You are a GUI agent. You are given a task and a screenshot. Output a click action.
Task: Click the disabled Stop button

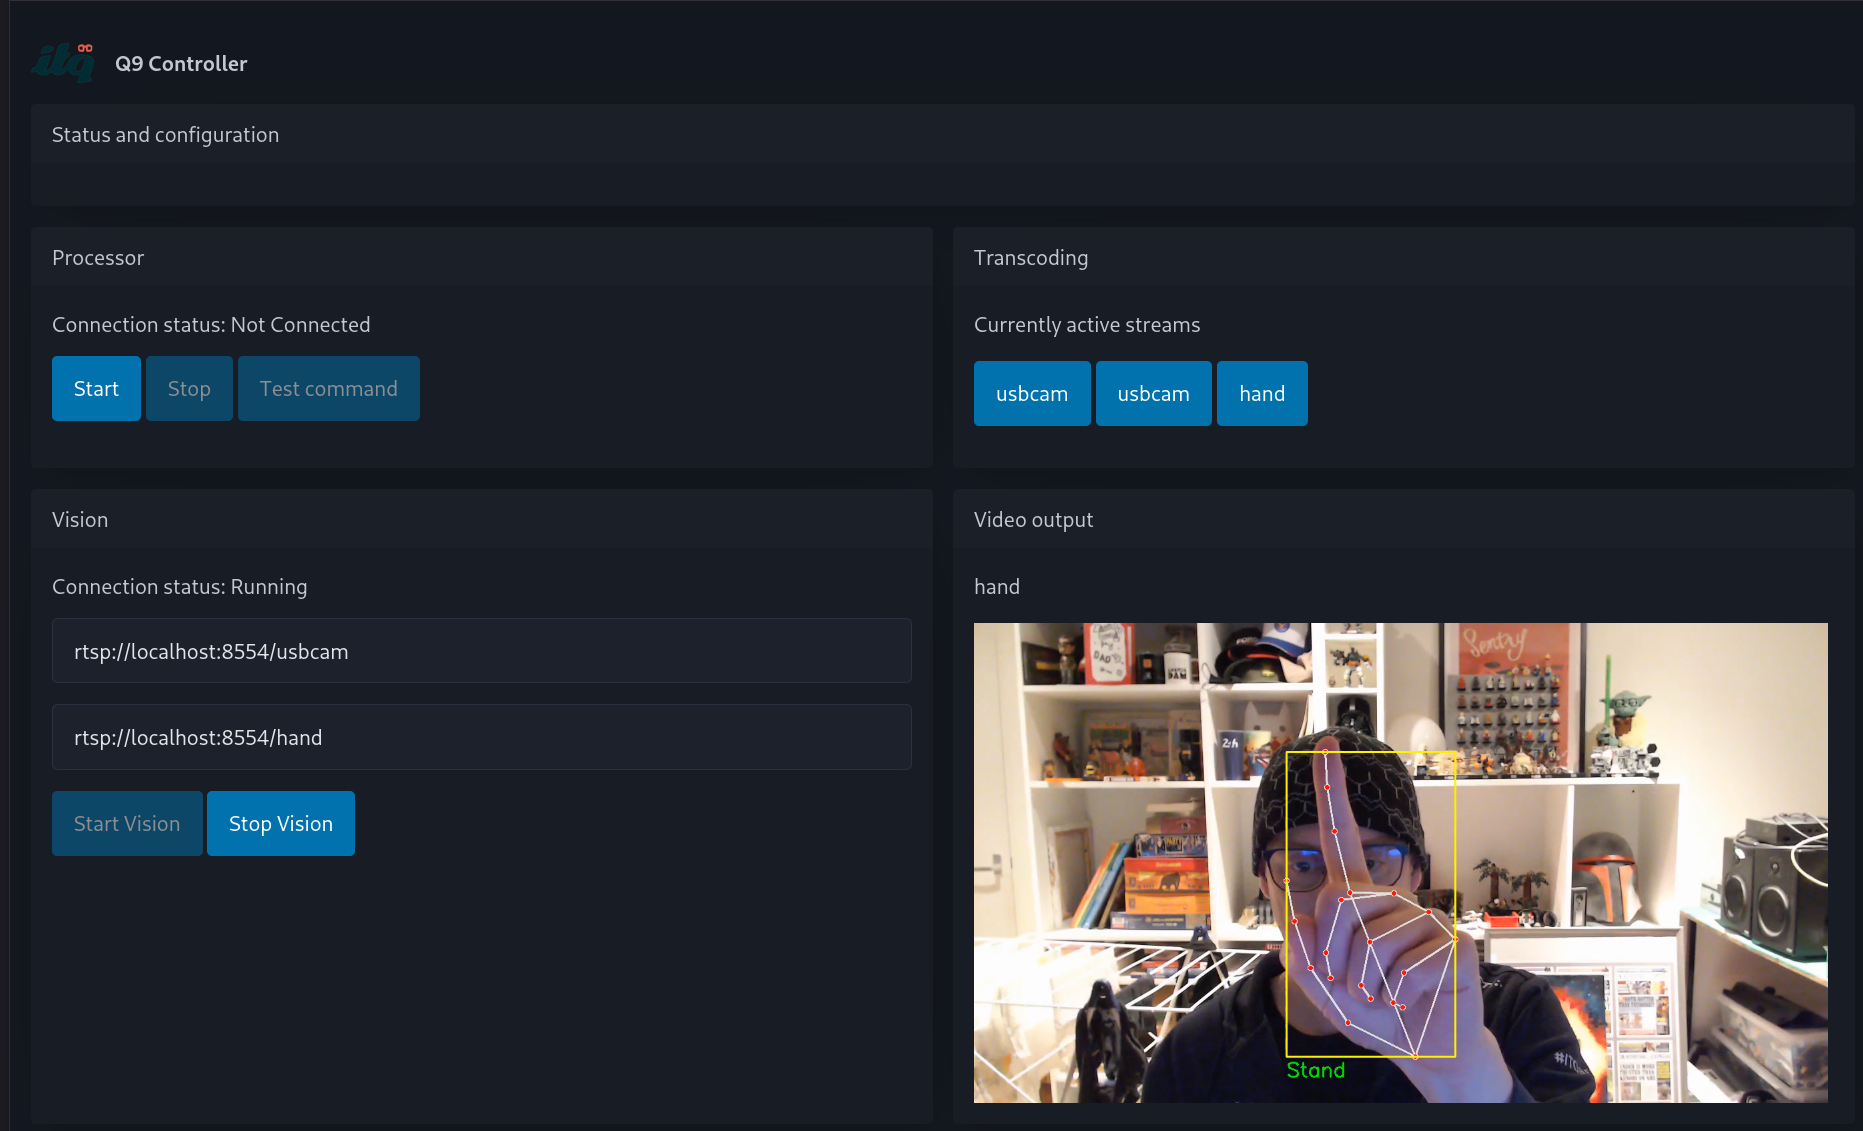coord(189,388)
